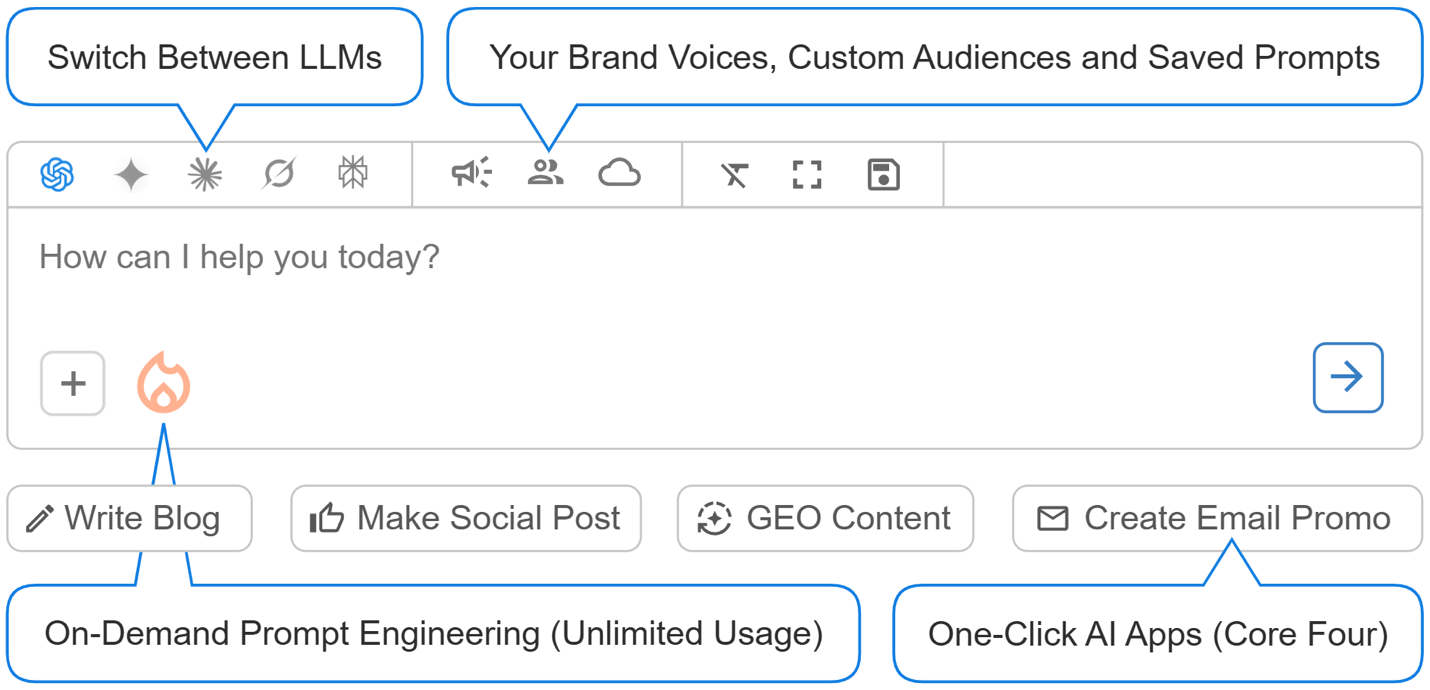
Task: Choose the circle-slash LLM model icon
Action: pyautogui.click(x=277, y=173)
